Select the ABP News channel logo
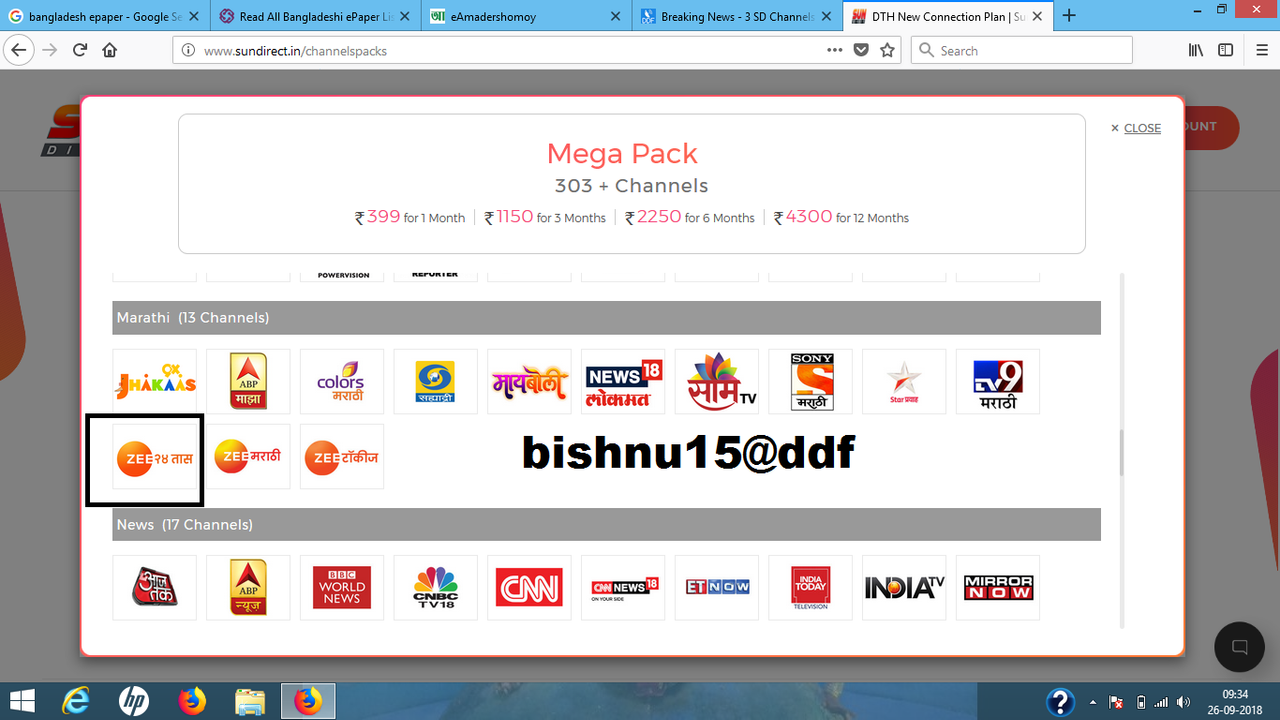 [248, 588]
